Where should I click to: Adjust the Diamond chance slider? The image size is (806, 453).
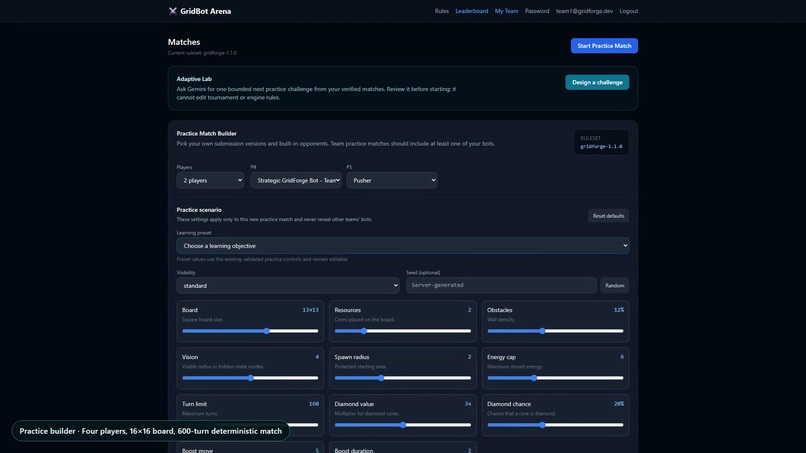click(x=555, y=425)
